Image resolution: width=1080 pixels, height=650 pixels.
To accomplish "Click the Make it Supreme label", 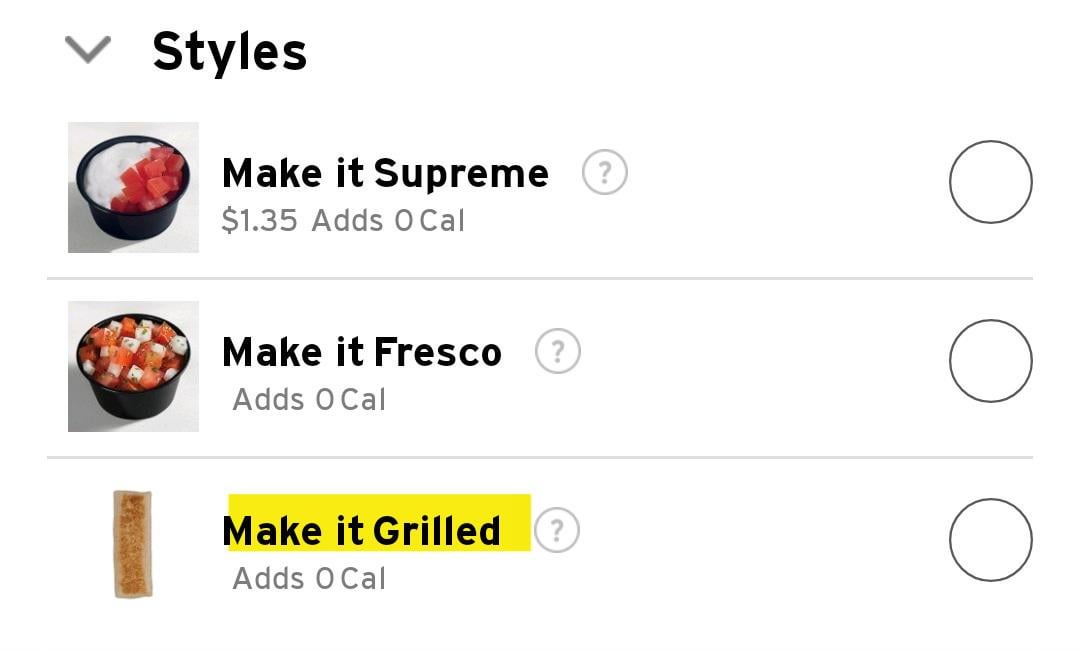I will (x=385, y=174).
